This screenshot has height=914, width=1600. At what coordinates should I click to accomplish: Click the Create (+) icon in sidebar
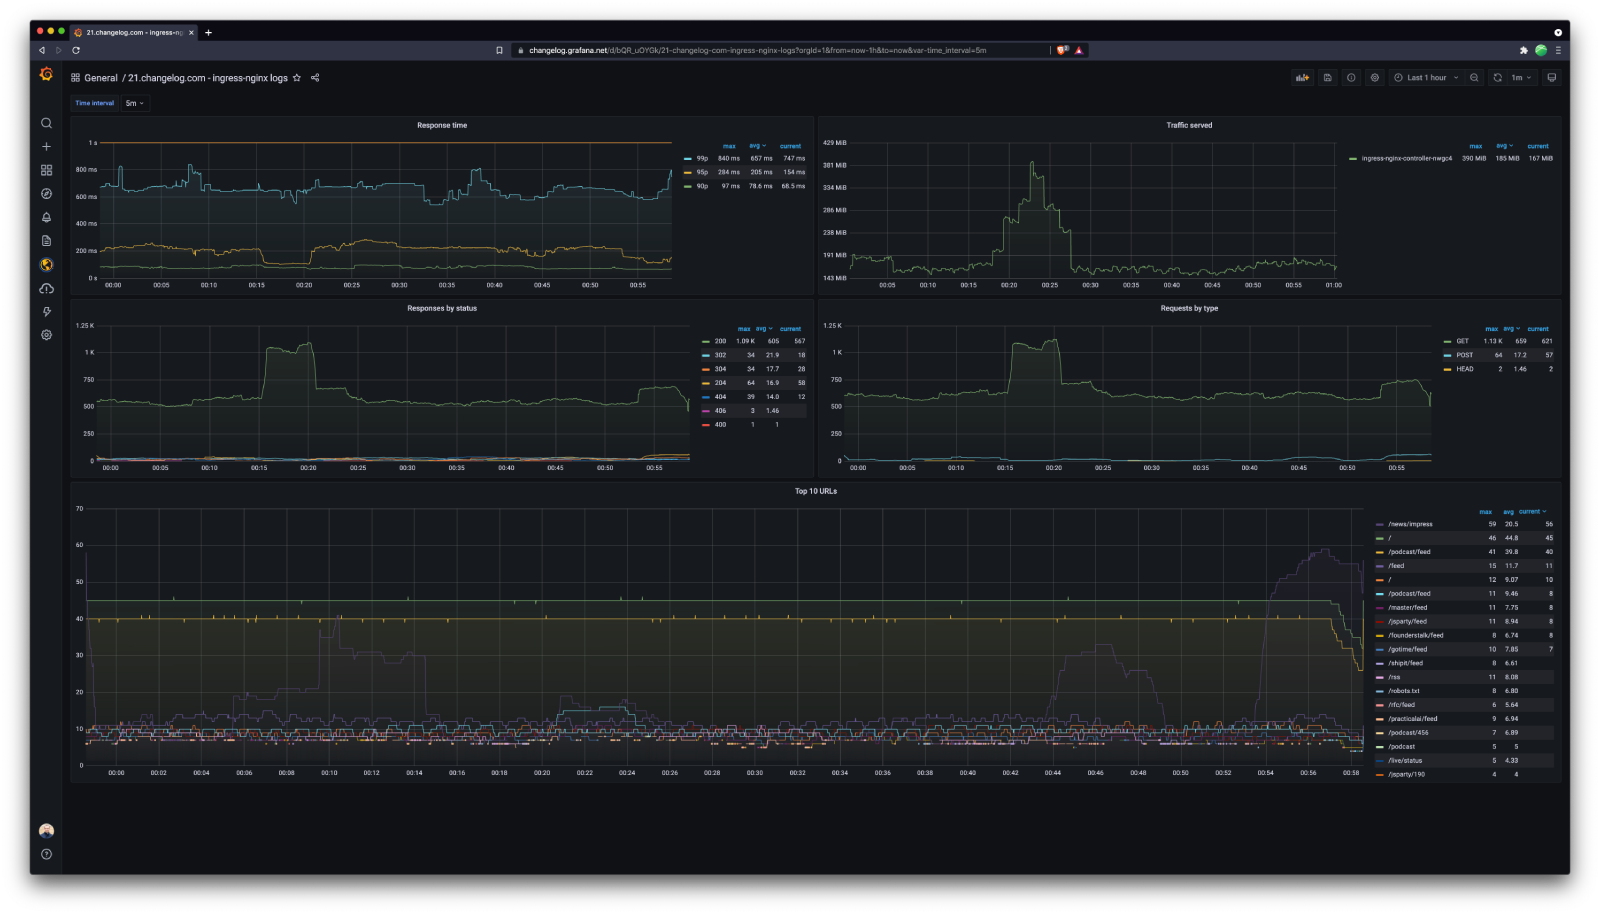(46, 146)
